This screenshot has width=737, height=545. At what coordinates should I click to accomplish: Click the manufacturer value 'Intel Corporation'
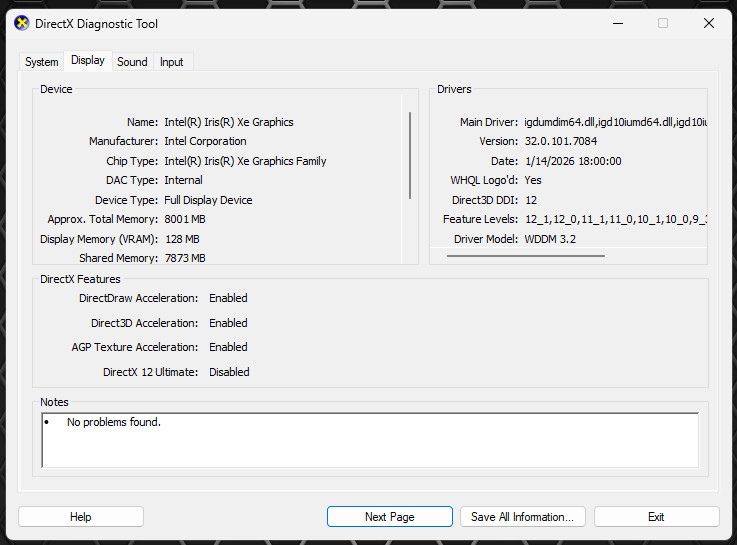205,141
